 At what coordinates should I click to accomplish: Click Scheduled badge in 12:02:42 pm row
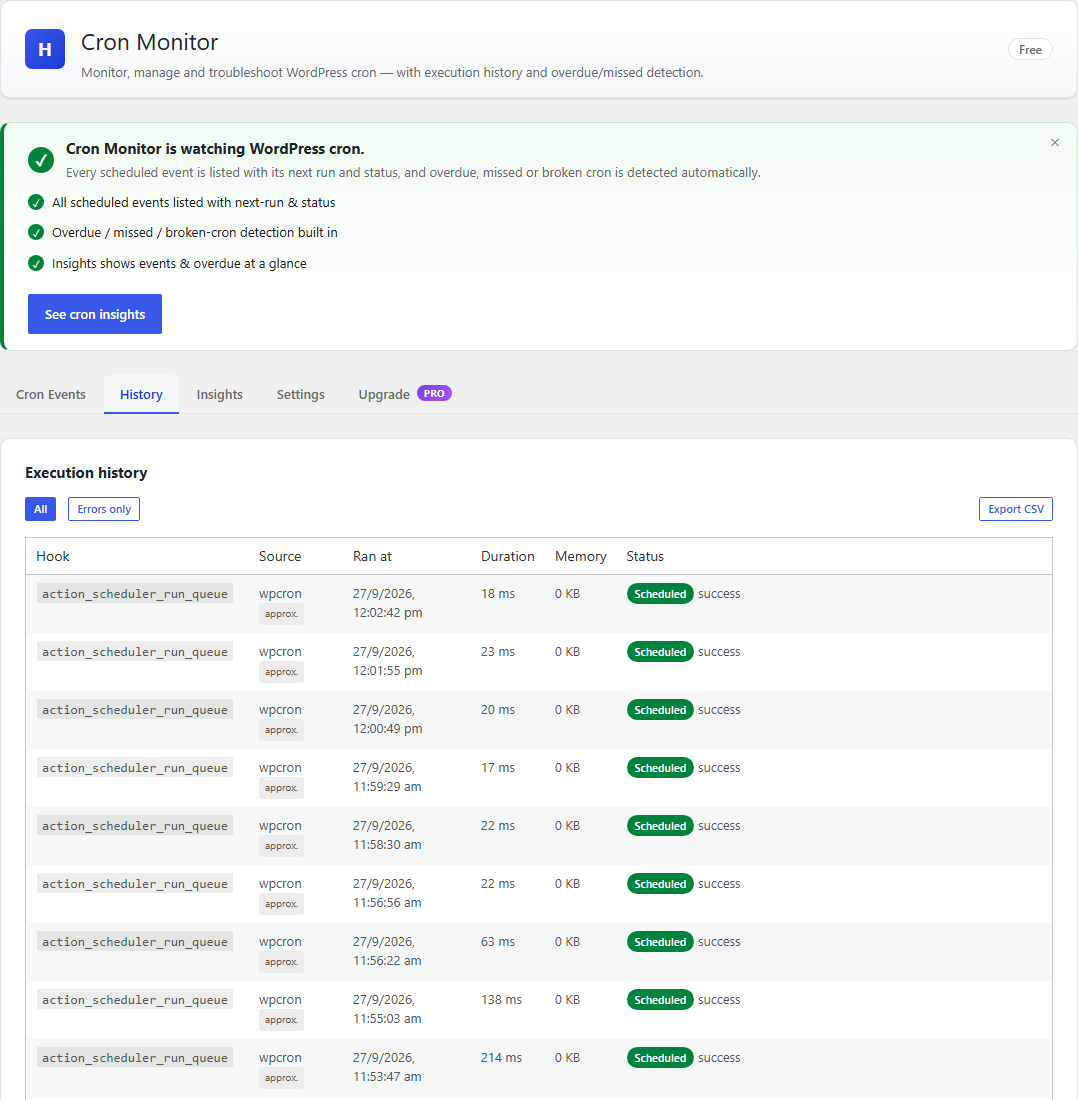[x=660, y=594]
